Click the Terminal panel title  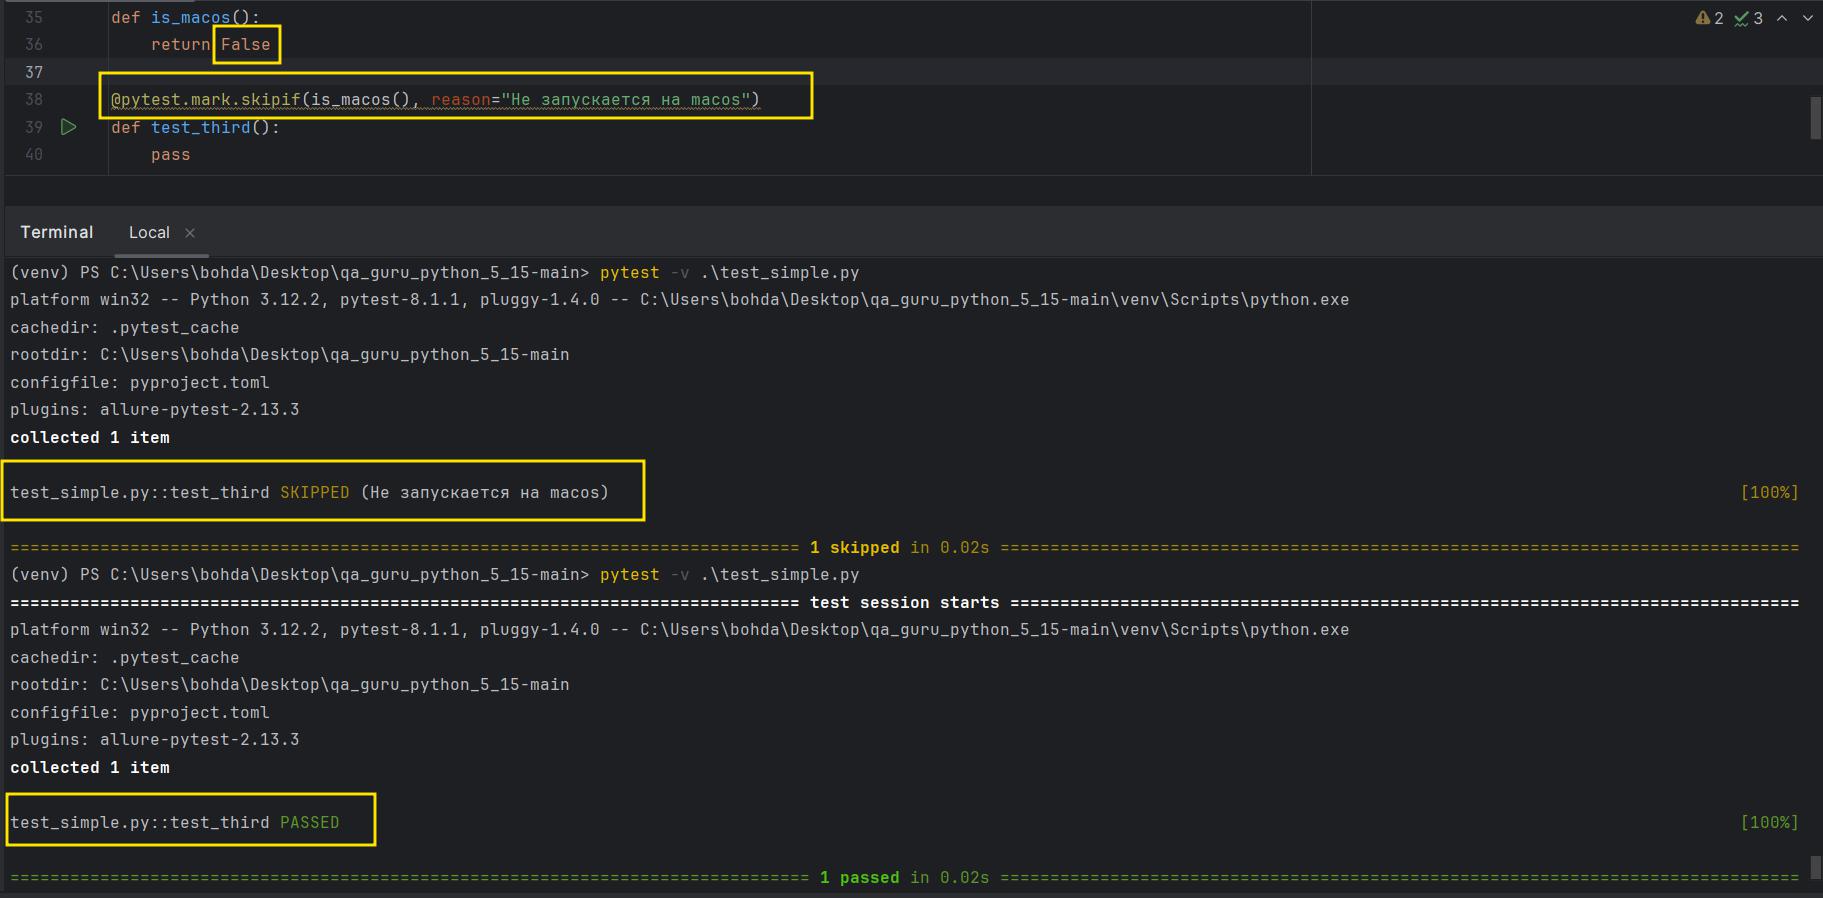(57, 232)
